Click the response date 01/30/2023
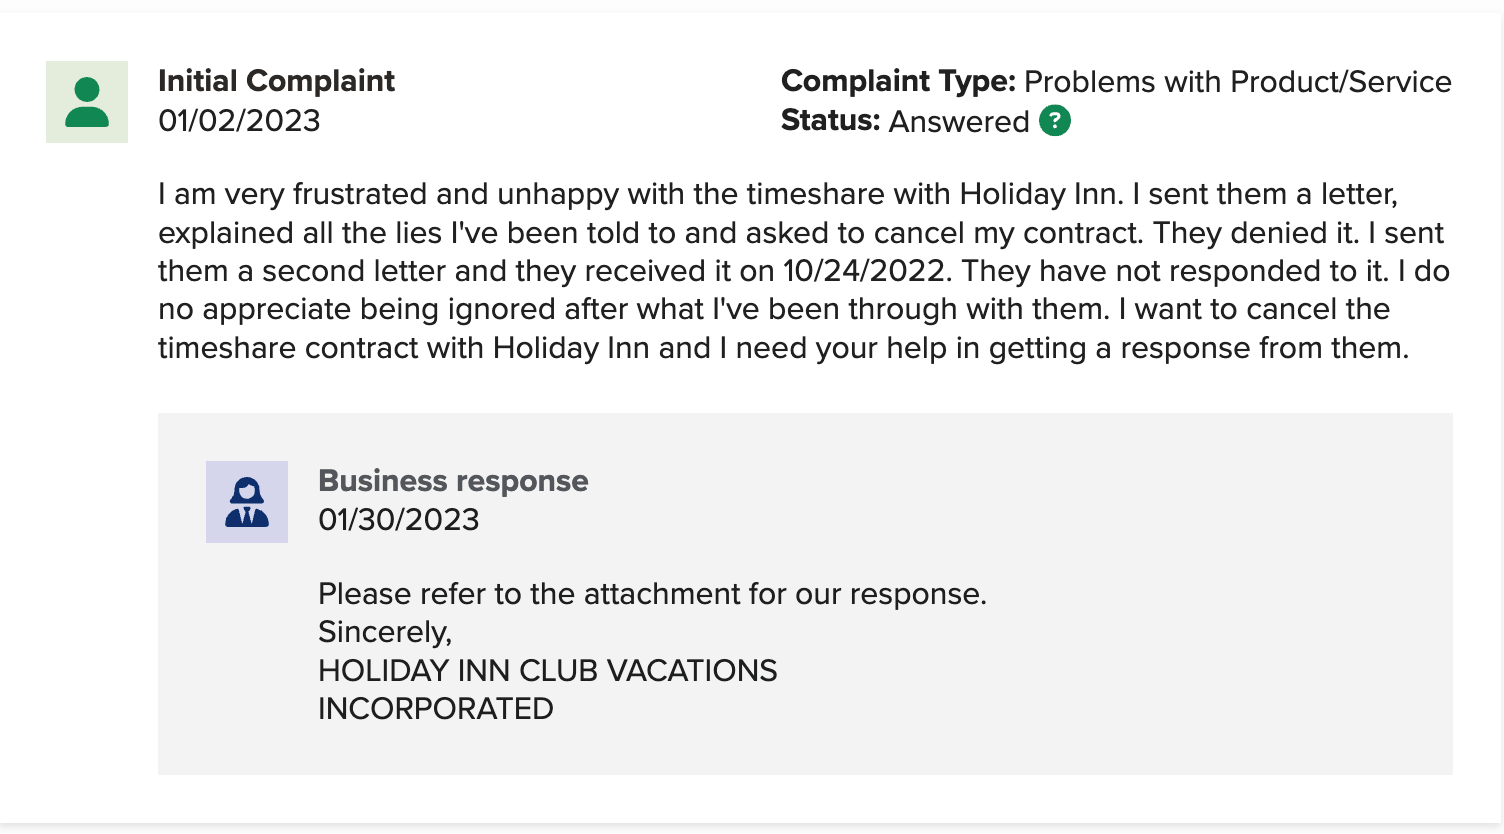Screen dimensions: 1504x834 [x=399, y=520]
